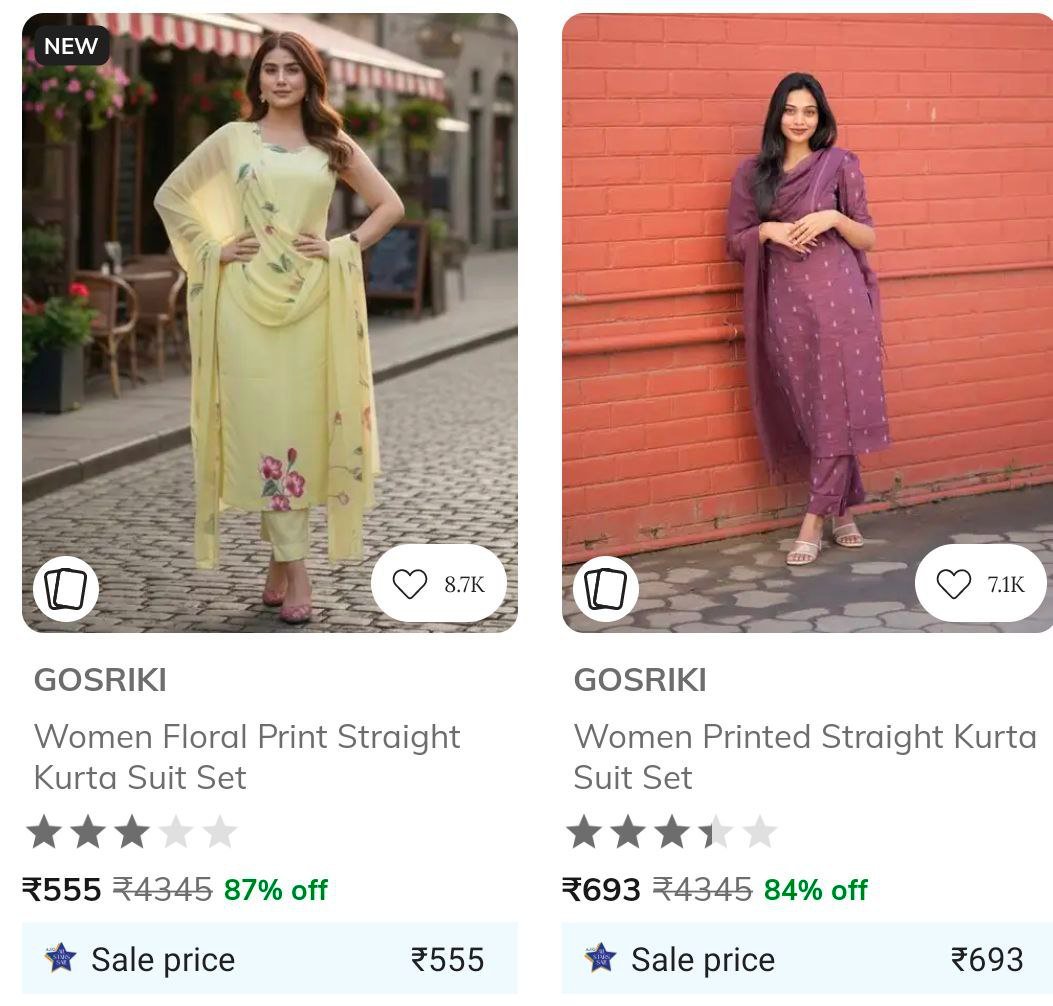Tap the yellow floral kurta product photo
The height and width of the screenshot is (1006, 1053).
tap(270, 320)
